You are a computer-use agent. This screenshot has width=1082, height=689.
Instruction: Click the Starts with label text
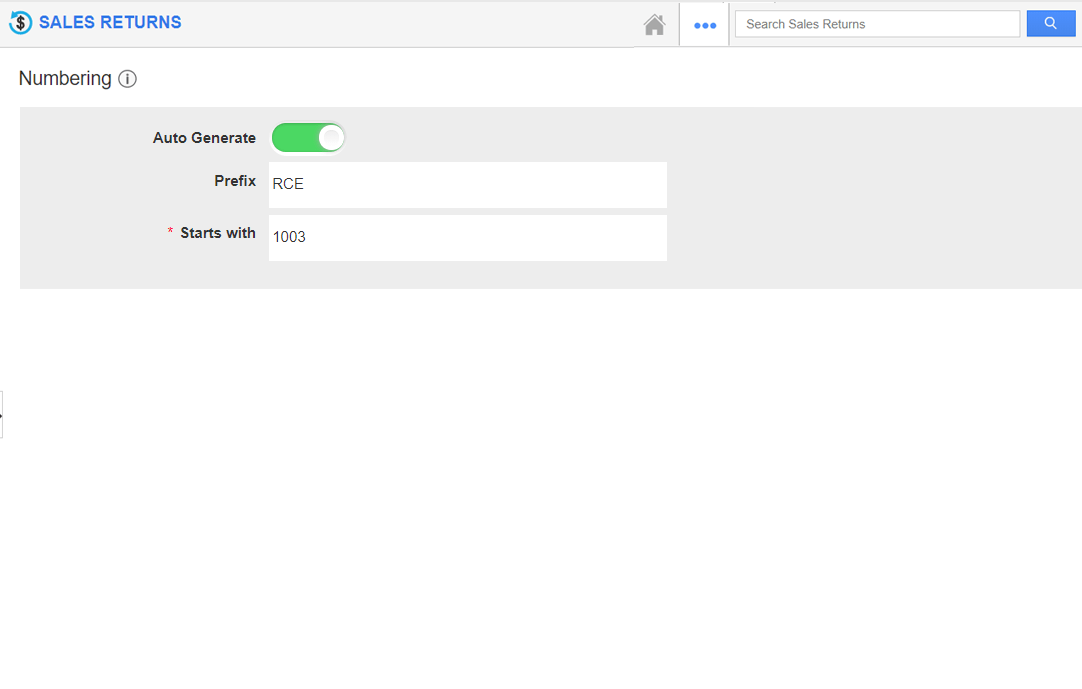click(218, 233)
